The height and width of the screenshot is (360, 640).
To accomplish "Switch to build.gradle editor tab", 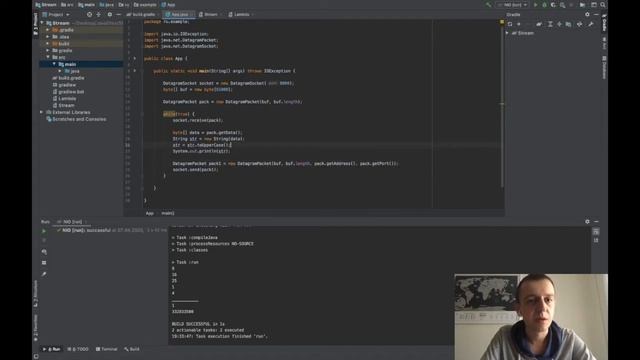I will coord(141,14).
